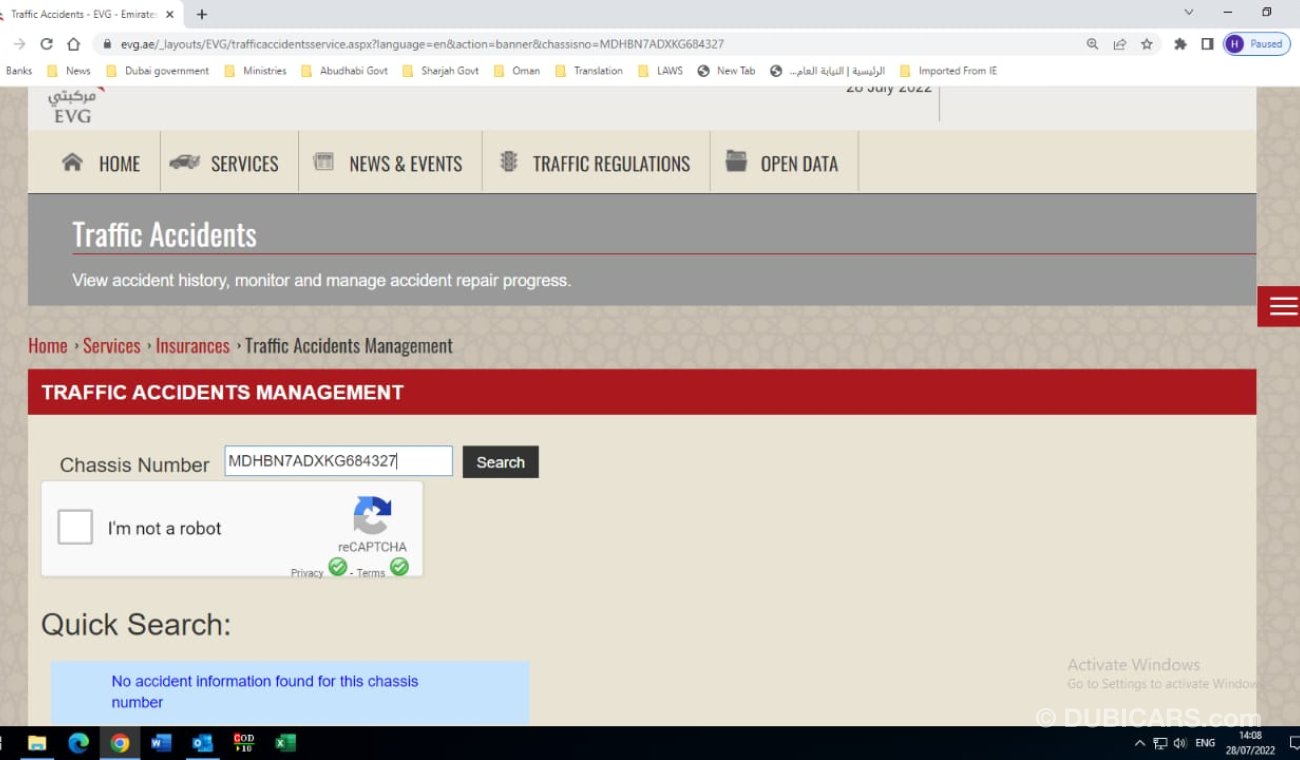1300x760 pixels.
Task: Click the red hamburger side menu icon
Action: pyautogui.click(x=1281, y=307)
